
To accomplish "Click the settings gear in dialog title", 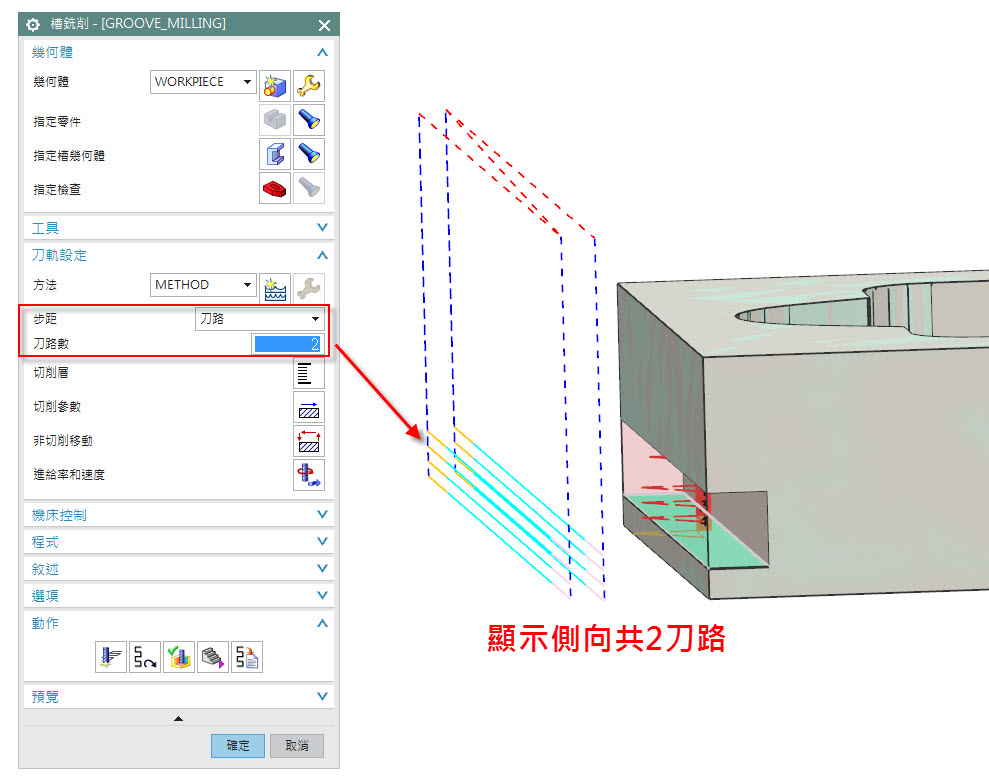I will click(33, 25).
